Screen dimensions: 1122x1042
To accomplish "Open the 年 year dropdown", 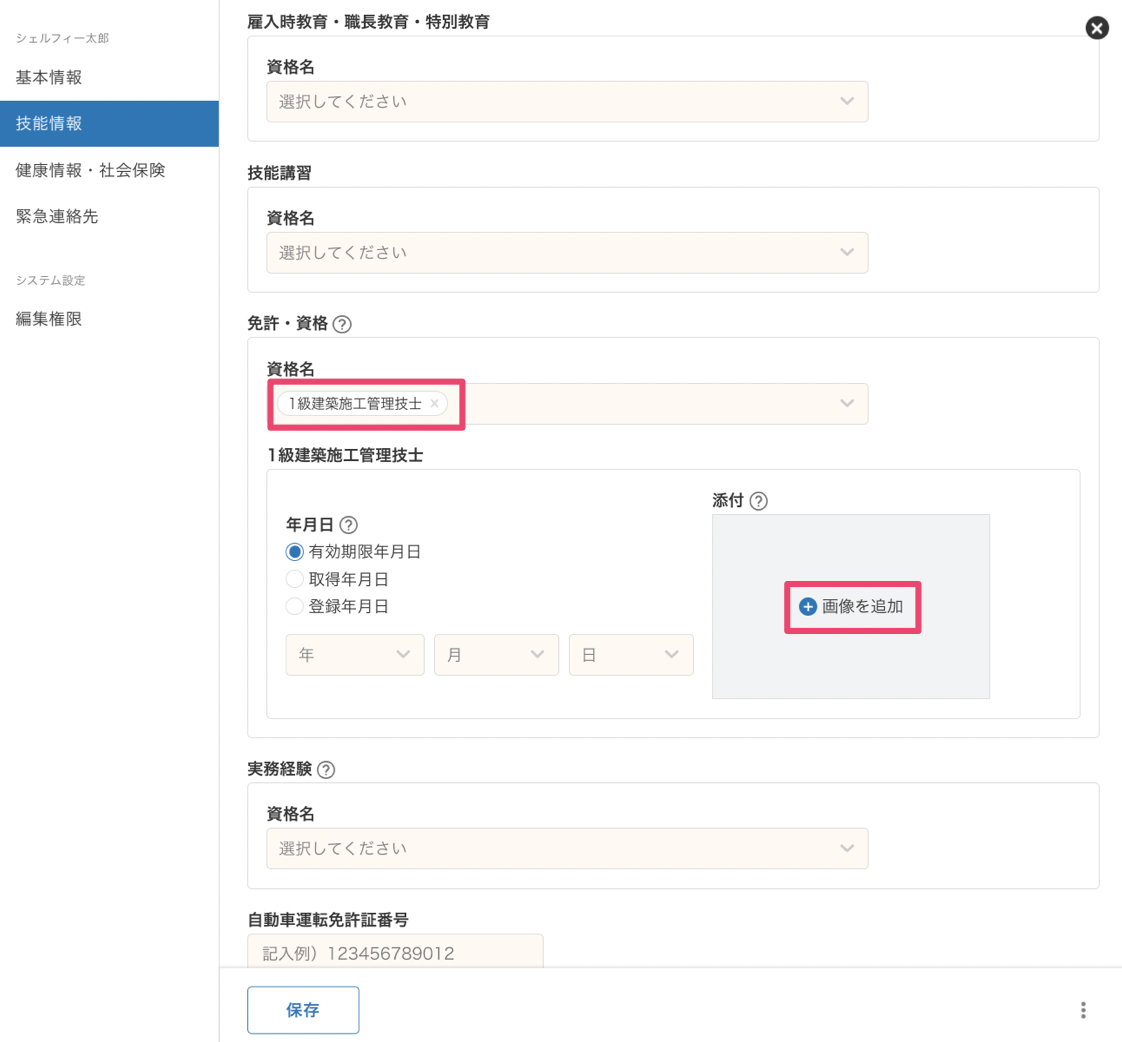I will coord(354,654).
